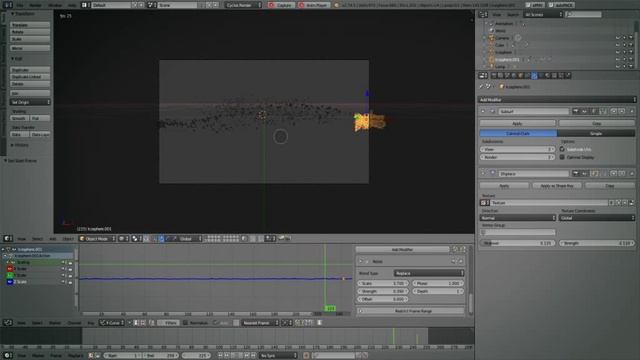Click Apply as Shape Key on Displace

[x=557, y=185]
